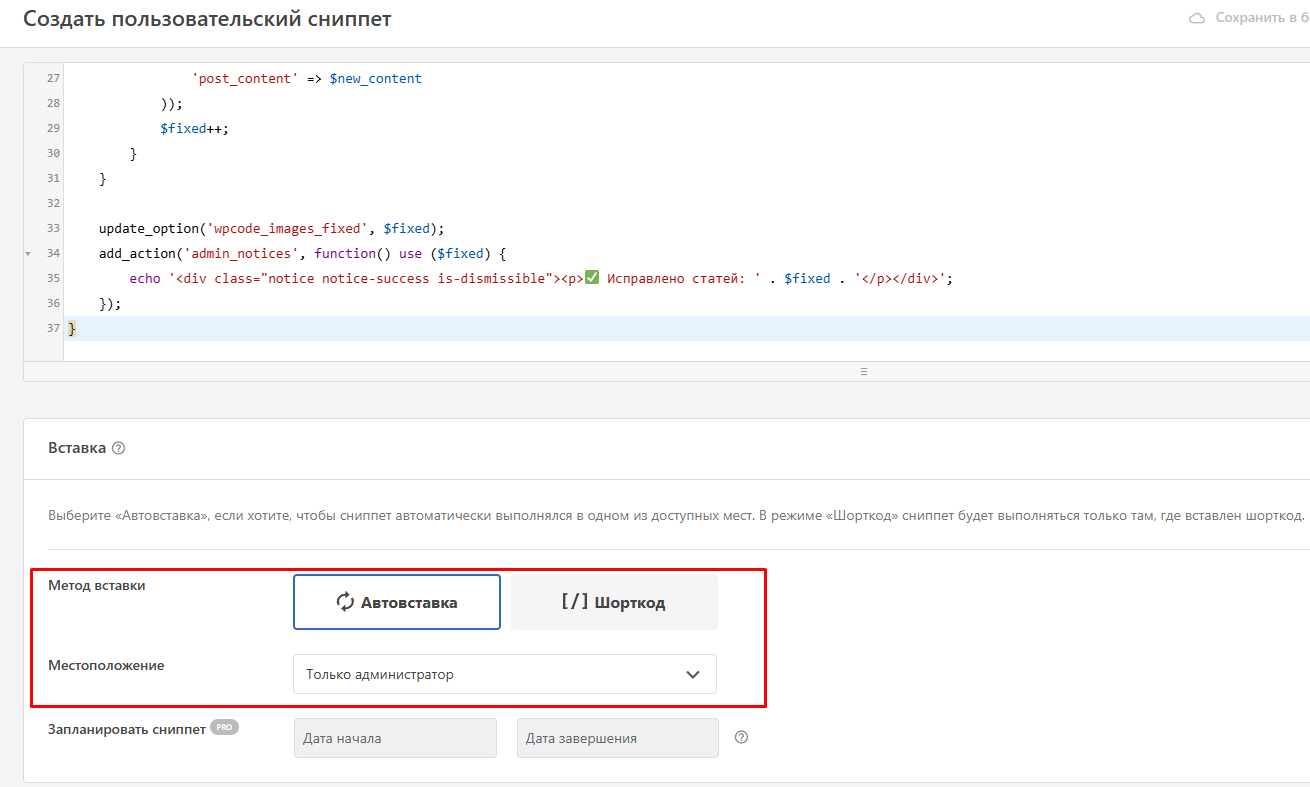
Task: Click the $fixed++ statement
Action: point(194,128)
